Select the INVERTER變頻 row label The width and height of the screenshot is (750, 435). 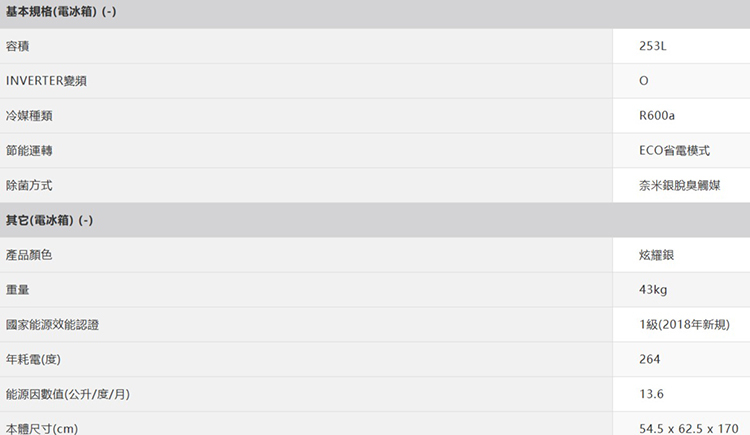point(46,81)
